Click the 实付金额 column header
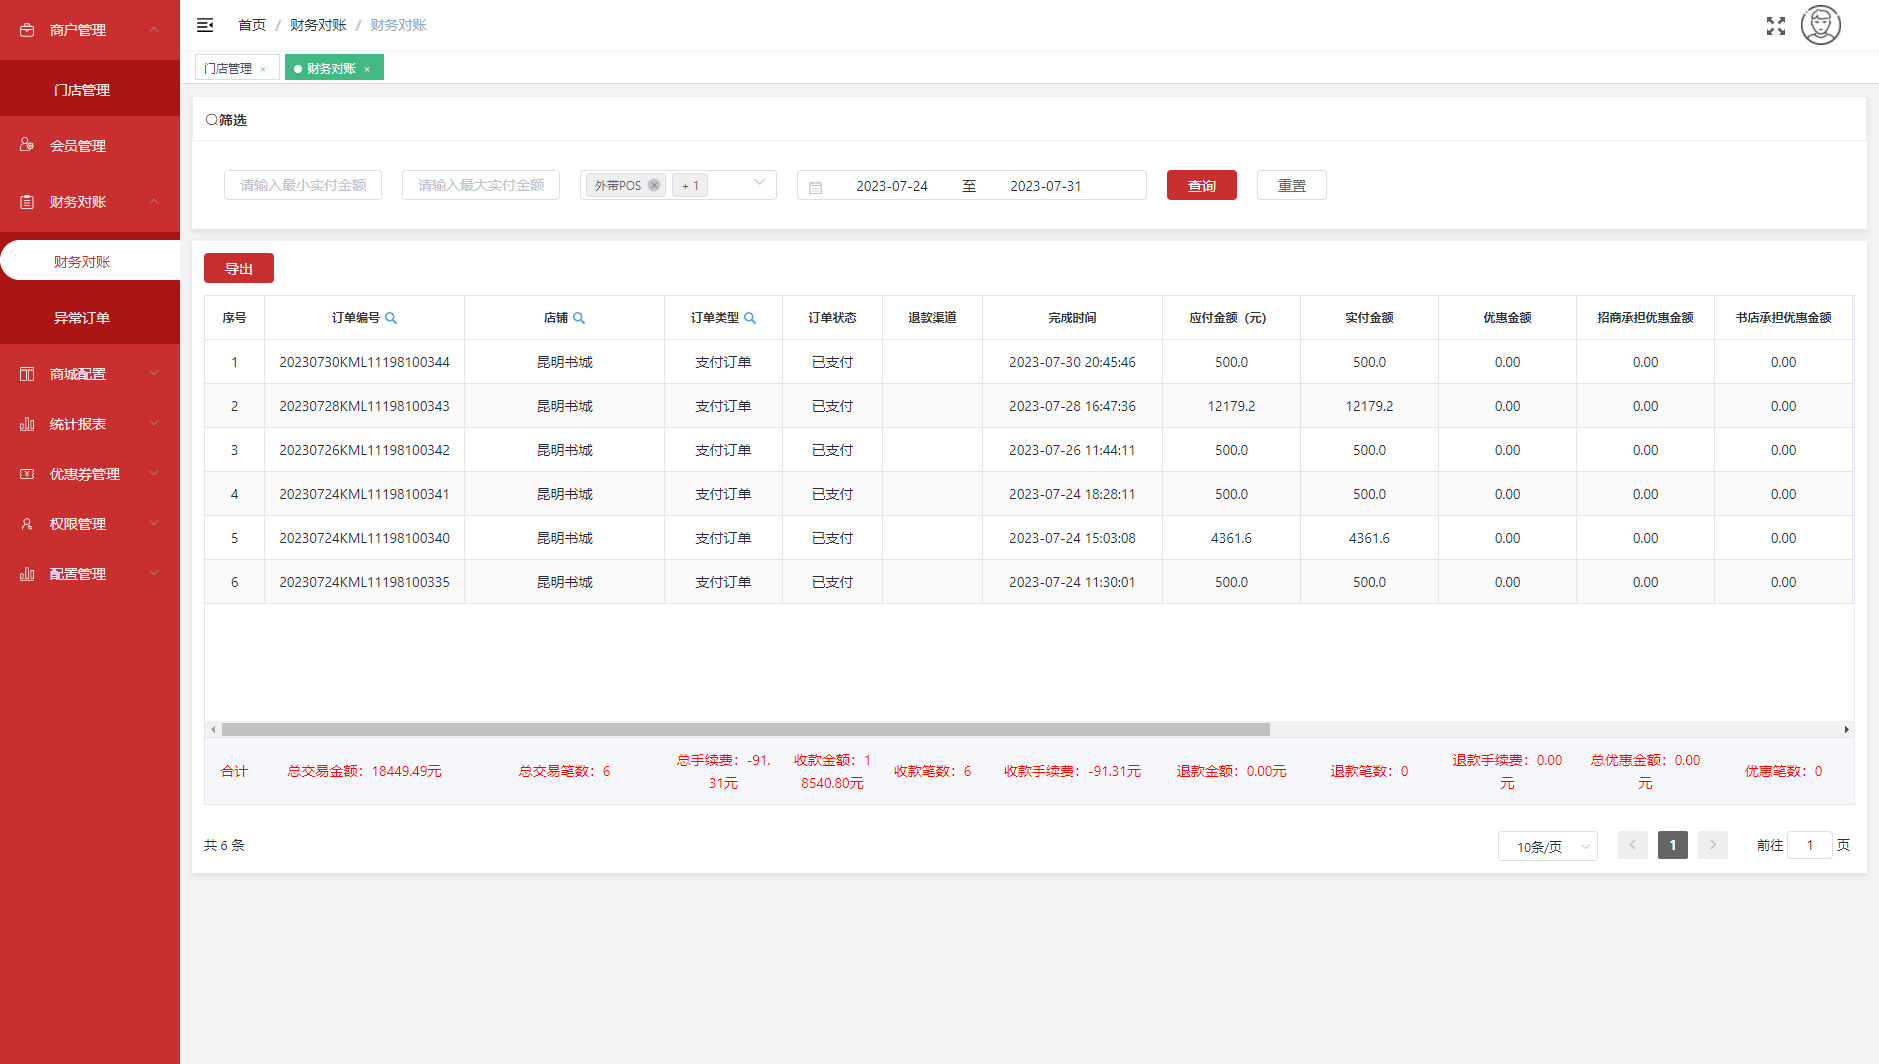 tap(1369, 318)
